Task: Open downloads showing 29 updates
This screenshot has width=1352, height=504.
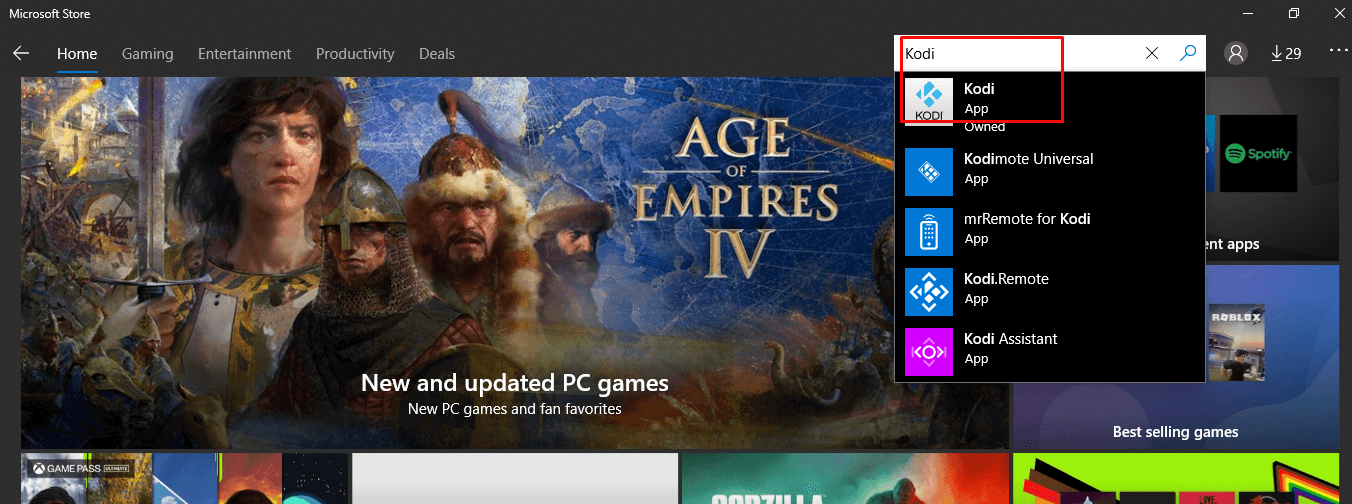Action: [x=1286, y=53]
